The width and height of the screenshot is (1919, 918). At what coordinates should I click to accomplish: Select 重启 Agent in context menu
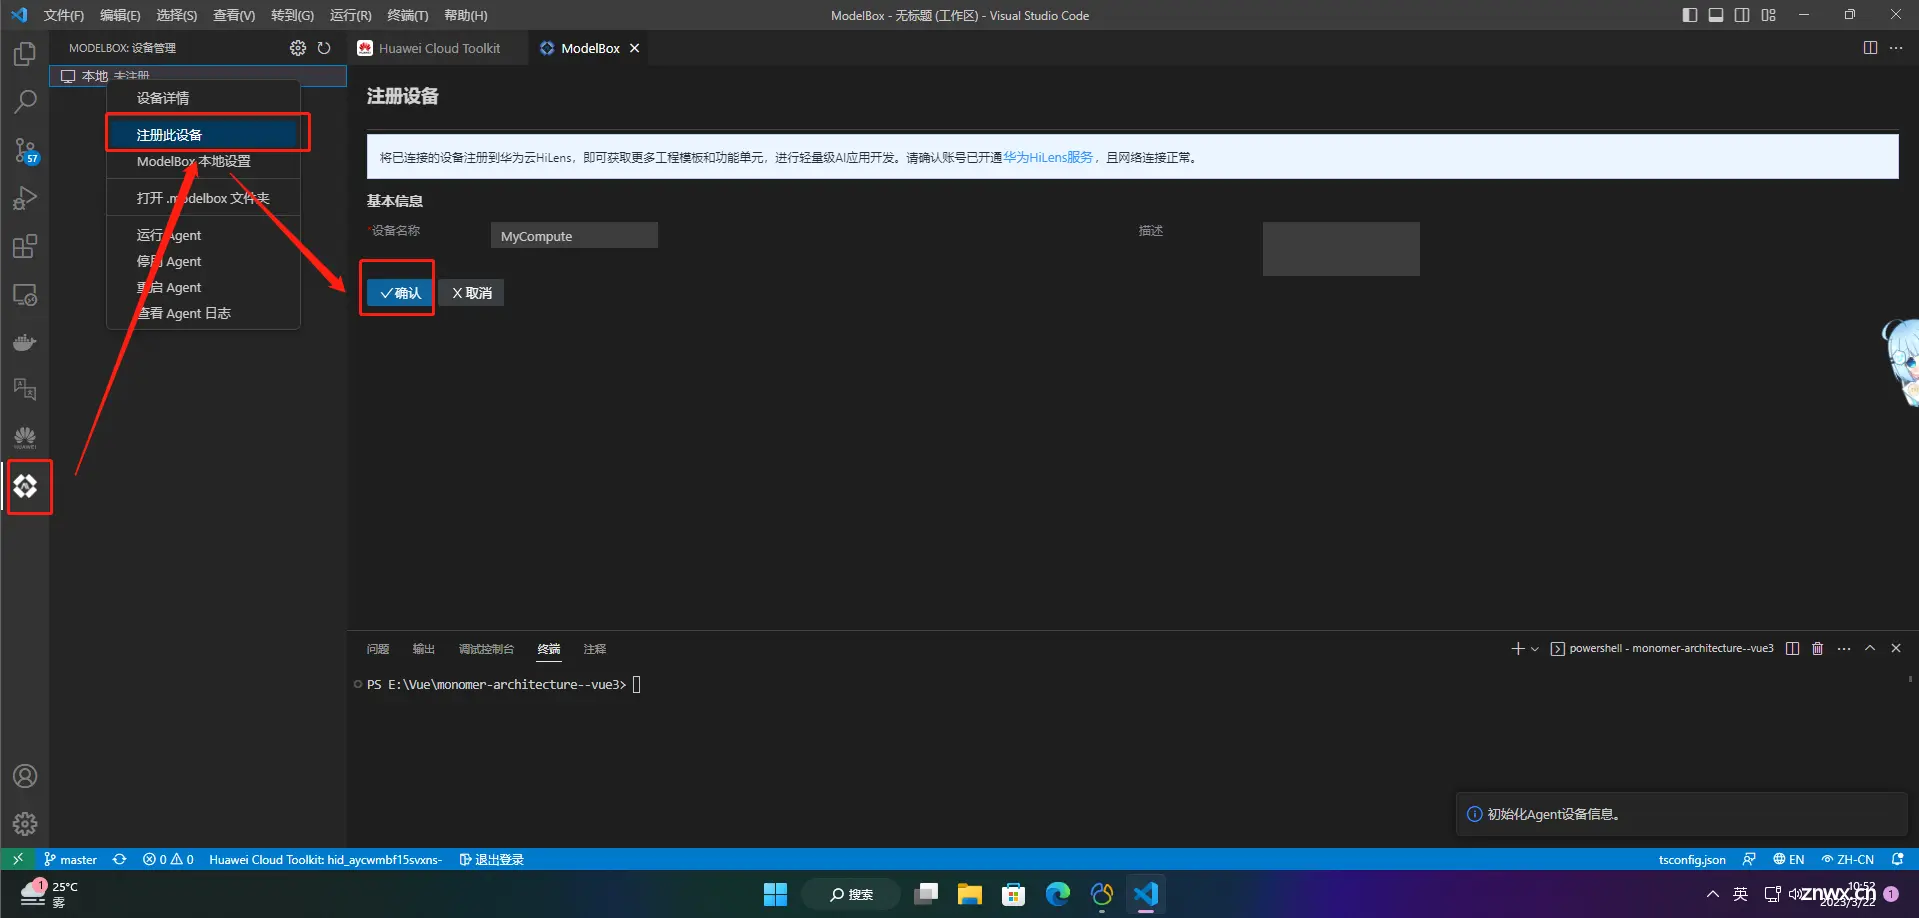(x=203, y=287)
